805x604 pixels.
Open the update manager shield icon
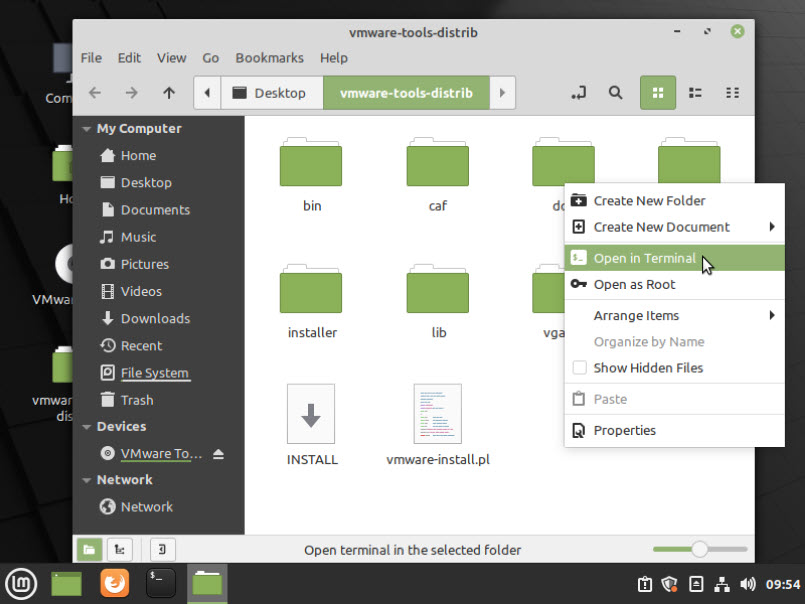point(670,584)
